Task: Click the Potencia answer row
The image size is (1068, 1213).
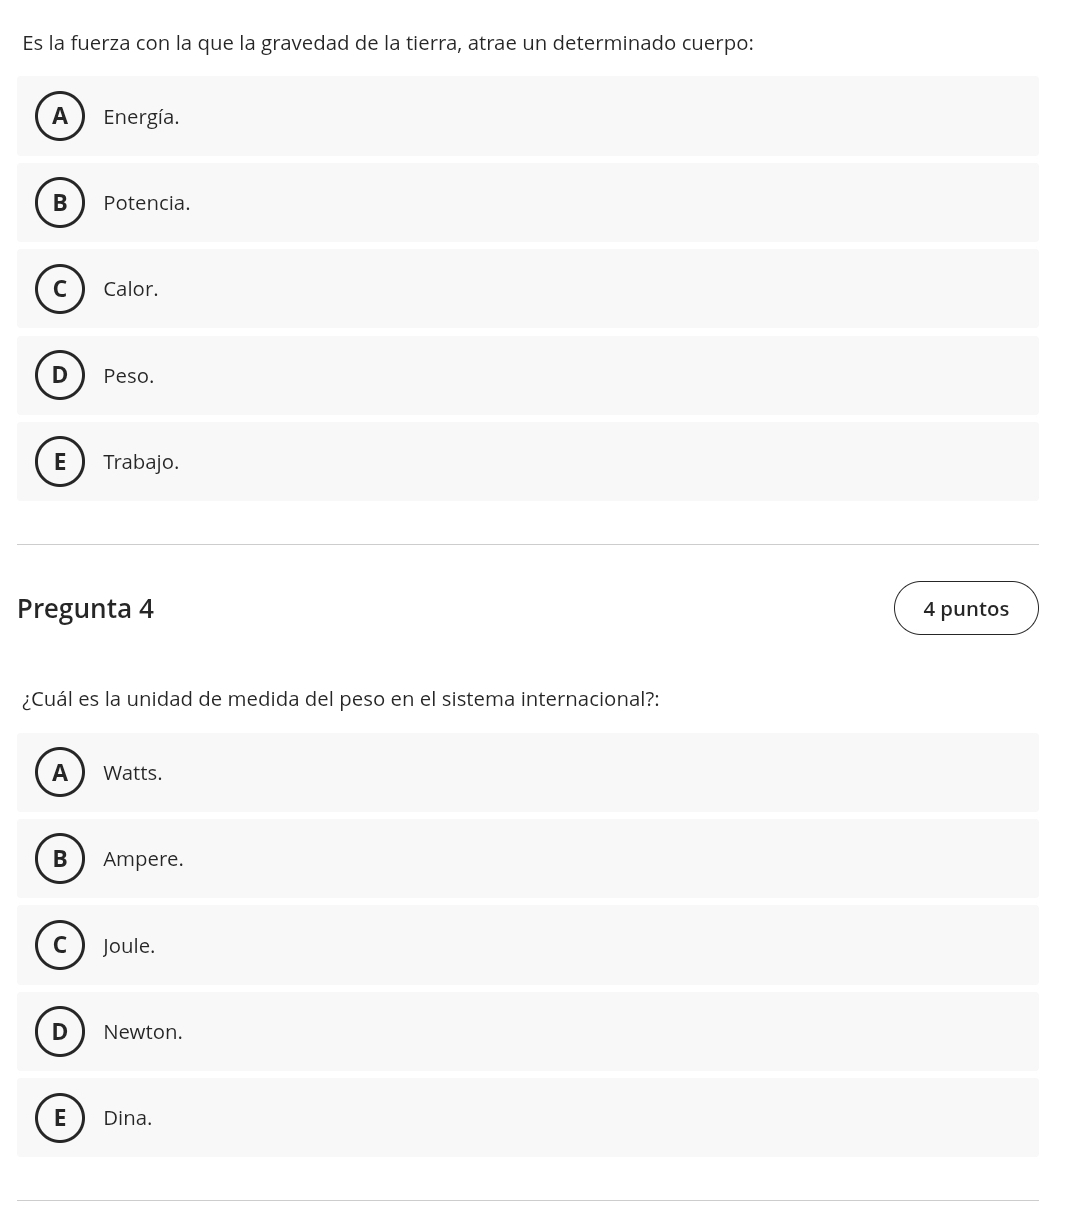Action: pos(528,203)
